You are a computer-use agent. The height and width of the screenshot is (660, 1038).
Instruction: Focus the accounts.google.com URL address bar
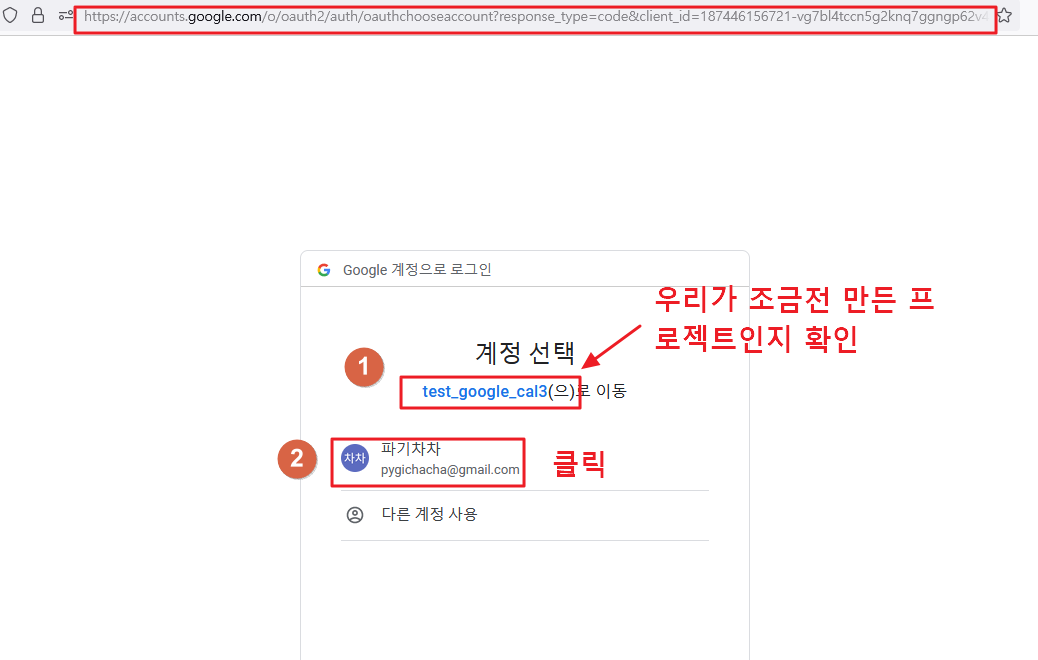point(535,17)
